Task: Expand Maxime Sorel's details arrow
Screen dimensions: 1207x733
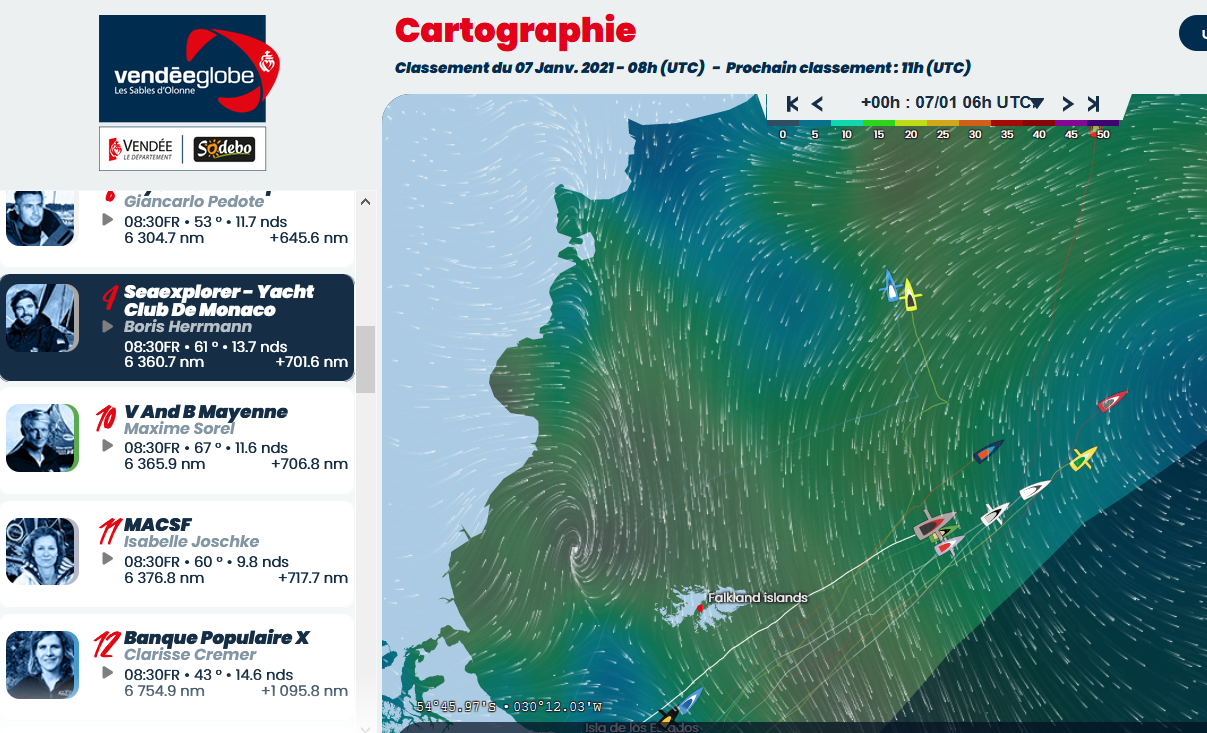Action: (108, 445)
